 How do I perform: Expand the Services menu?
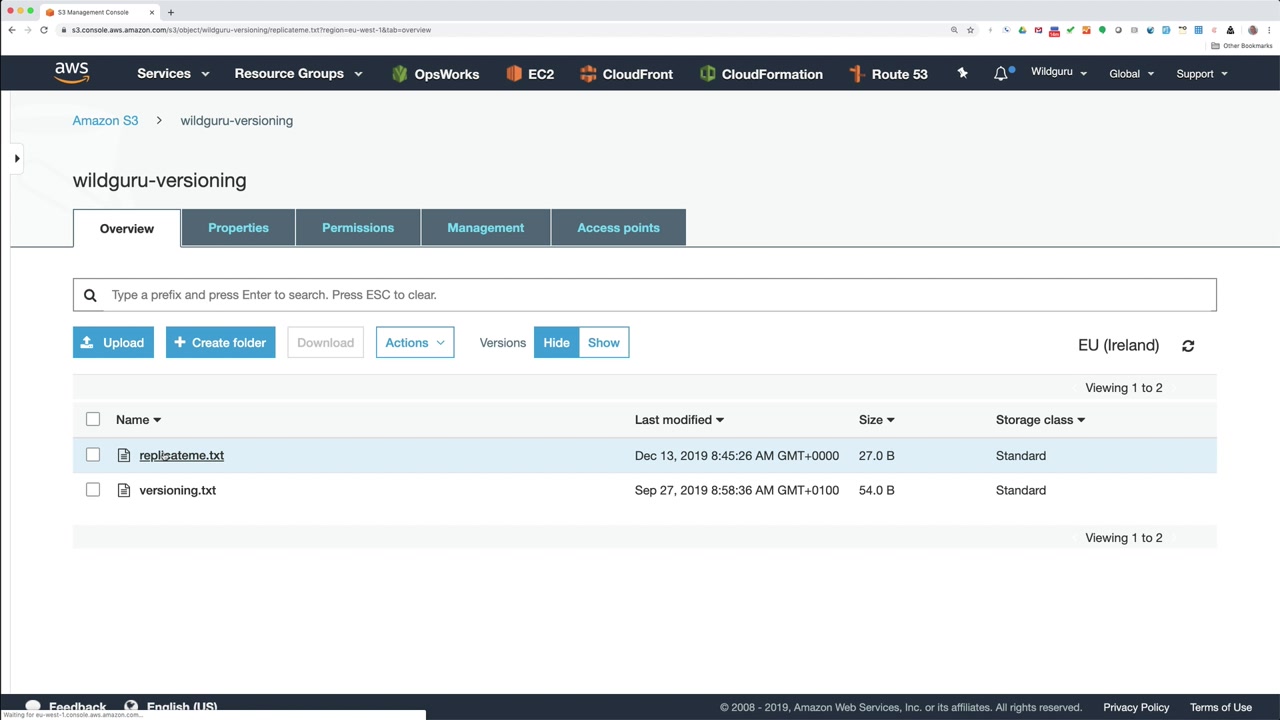click(x=173, y=73)
